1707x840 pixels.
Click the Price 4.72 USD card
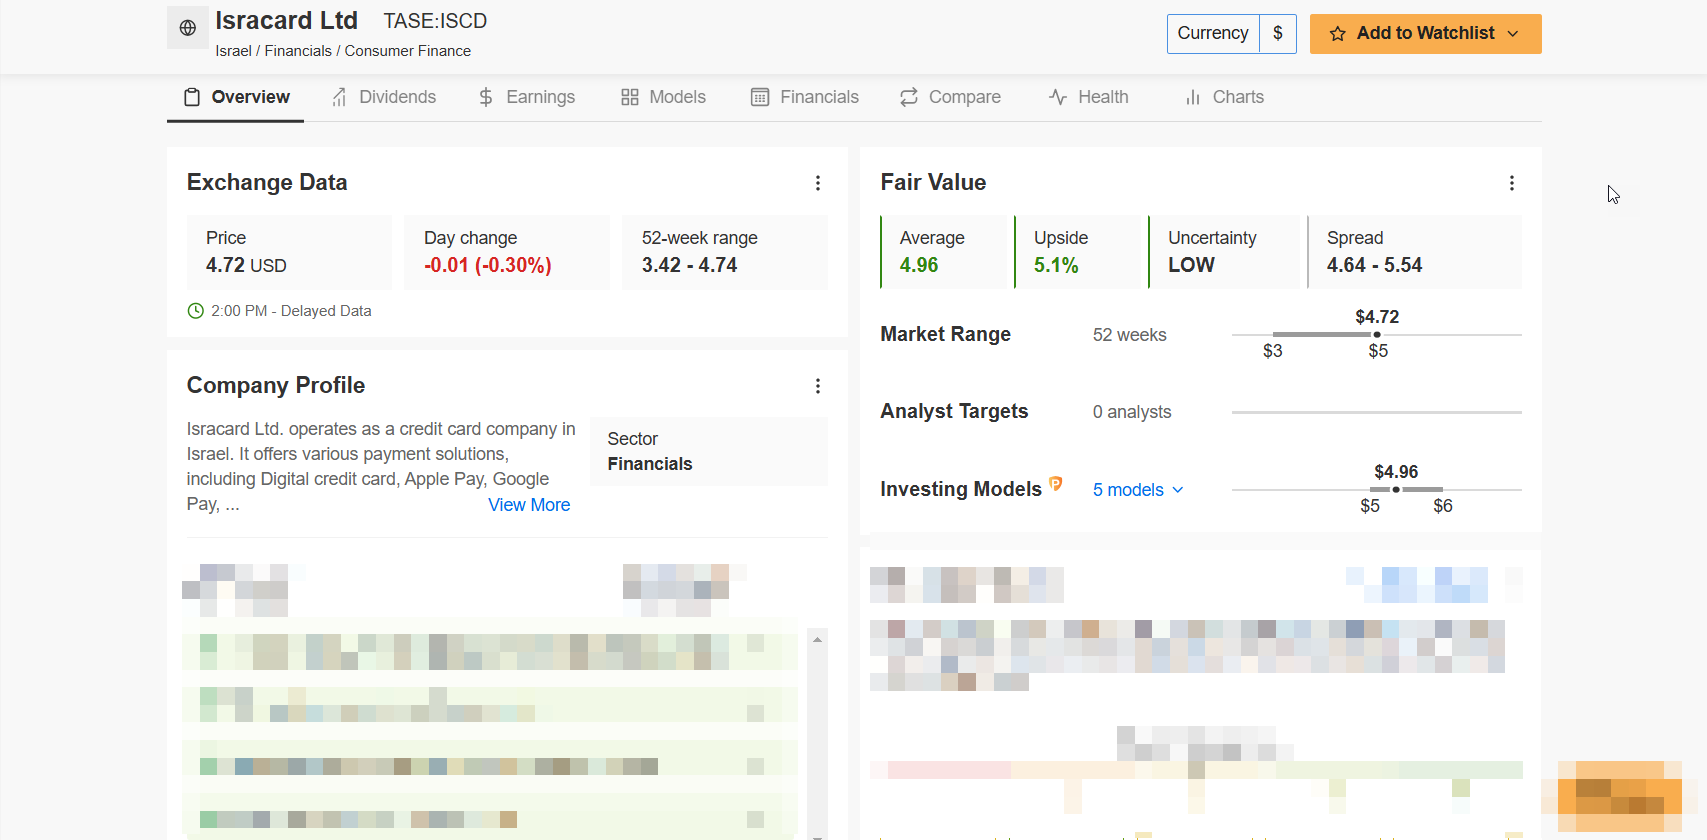[x=289, y=252]
